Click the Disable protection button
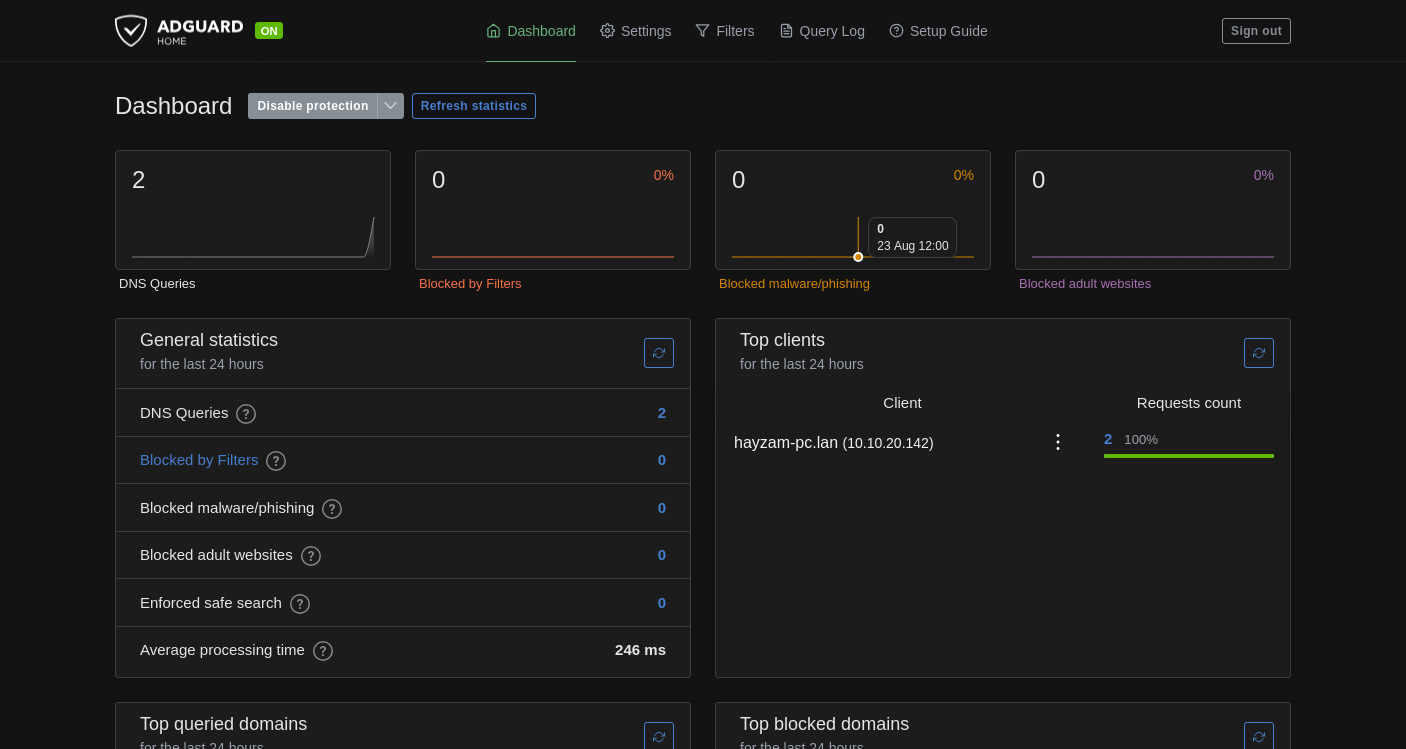This screenshot has height=749, width=1406. point(313,106)
